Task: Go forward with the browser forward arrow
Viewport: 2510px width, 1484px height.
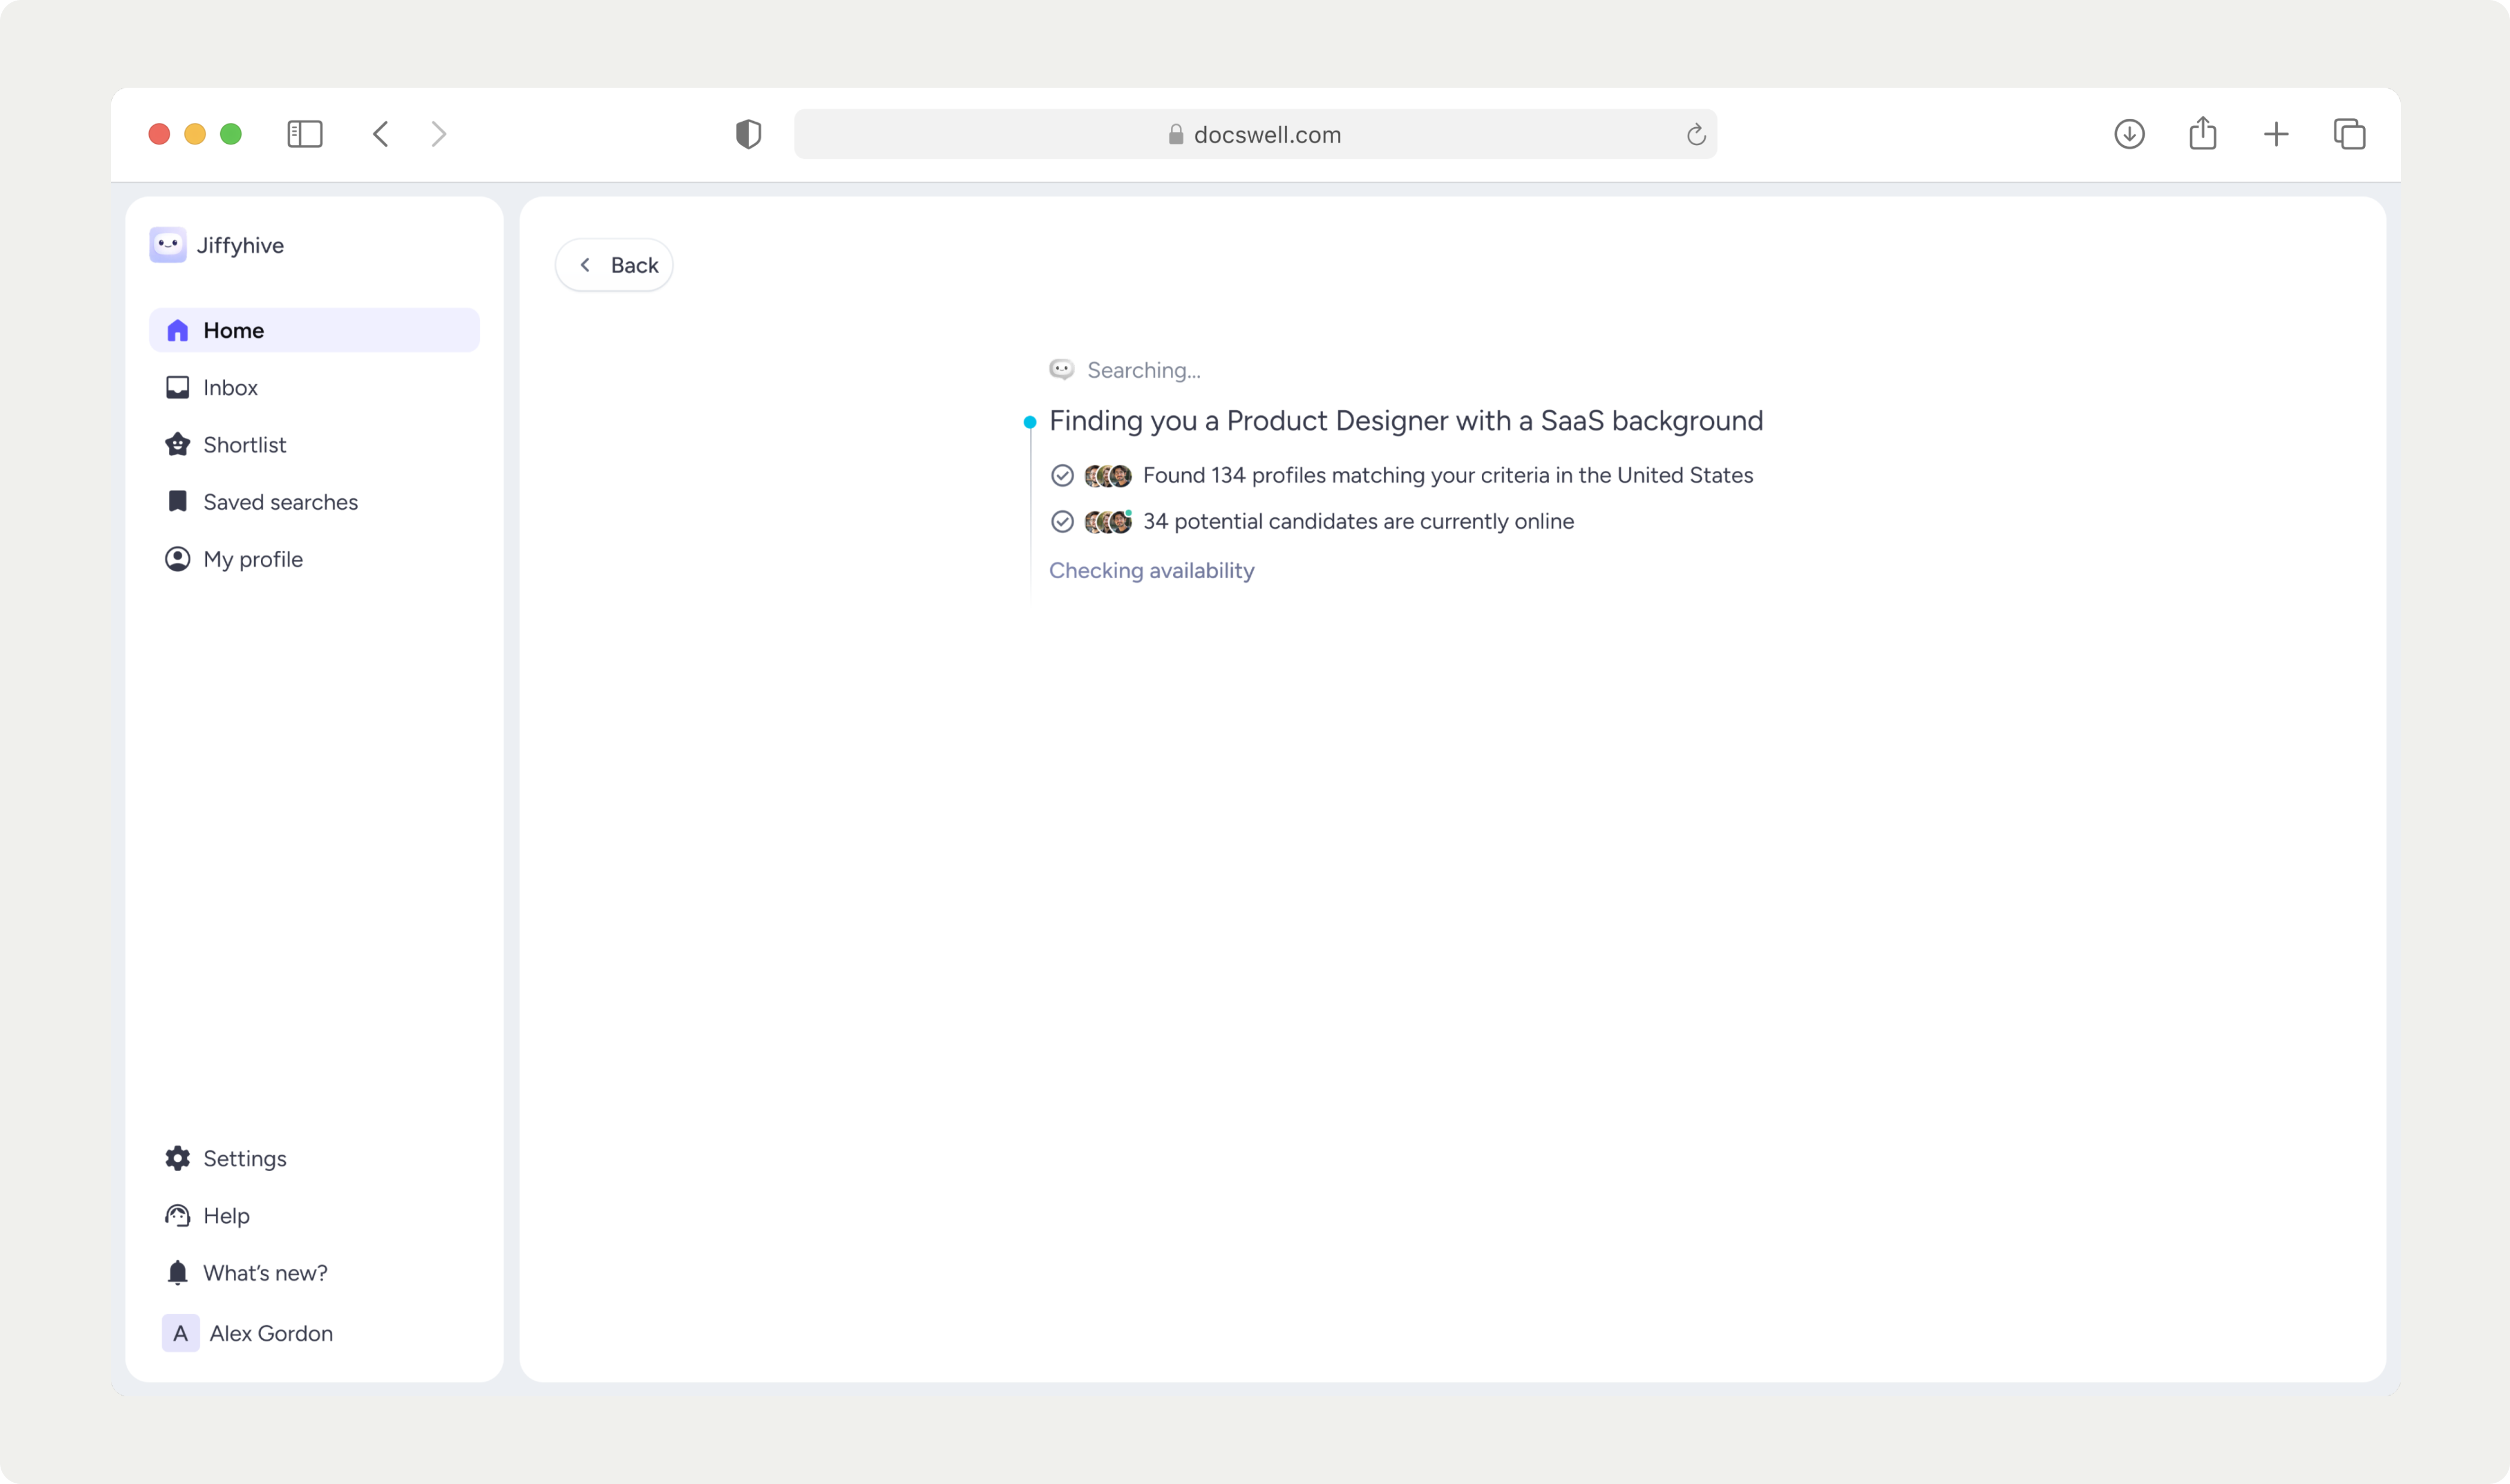Action: (439, 134)
